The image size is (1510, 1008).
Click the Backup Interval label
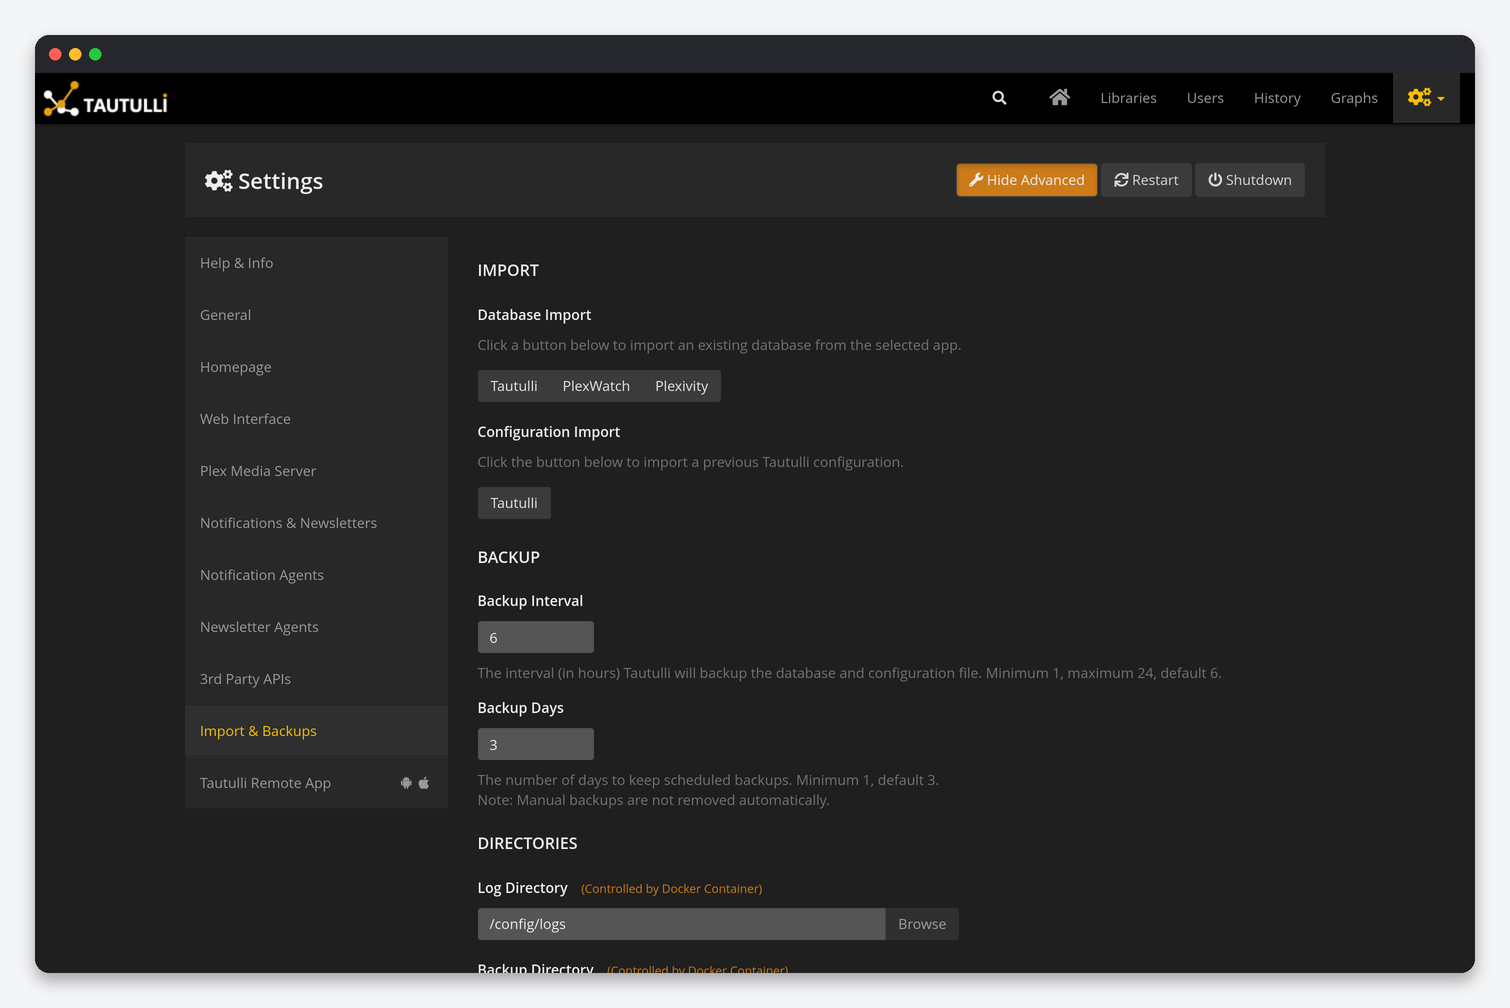tap(530, 601)
